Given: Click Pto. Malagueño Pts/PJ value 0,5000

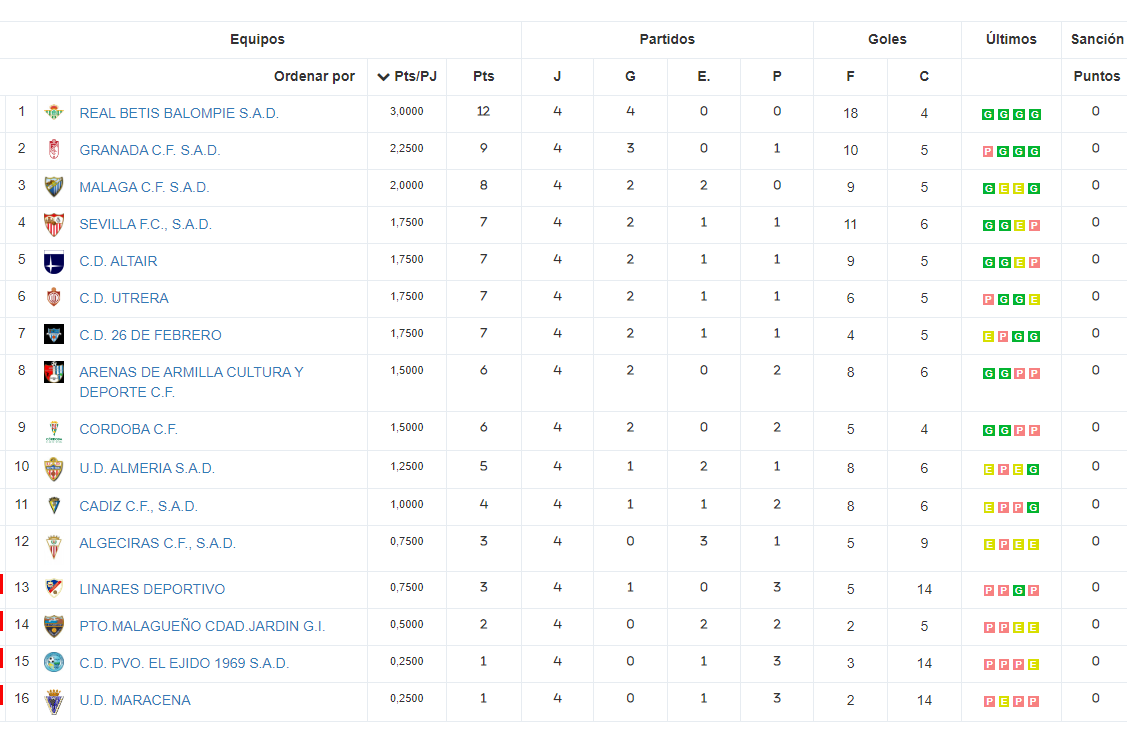Looking at the screenshot, I should click(407, 625).
